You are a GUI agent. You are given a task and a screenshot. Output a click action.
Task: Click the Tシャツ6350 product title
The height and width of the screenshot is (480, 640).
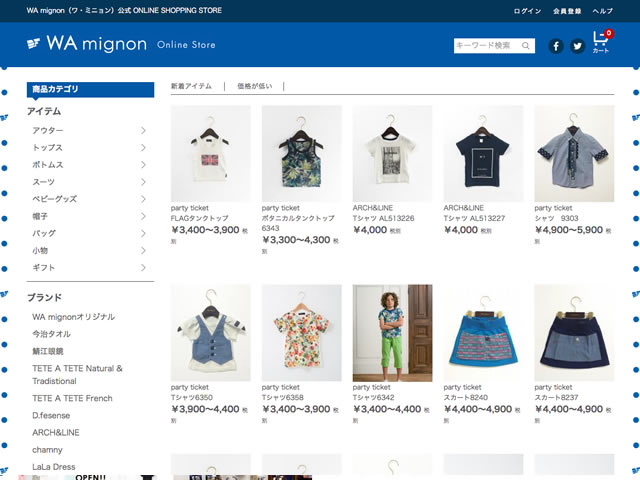192,398
